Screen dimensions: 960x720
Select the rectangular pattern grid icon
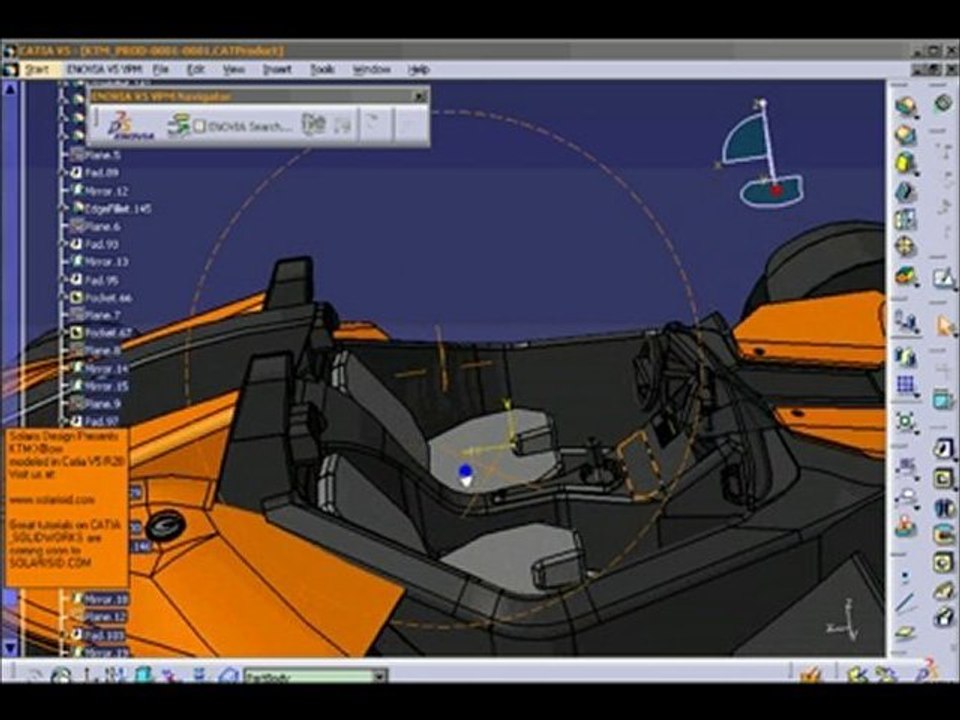[x=906, y=385]
